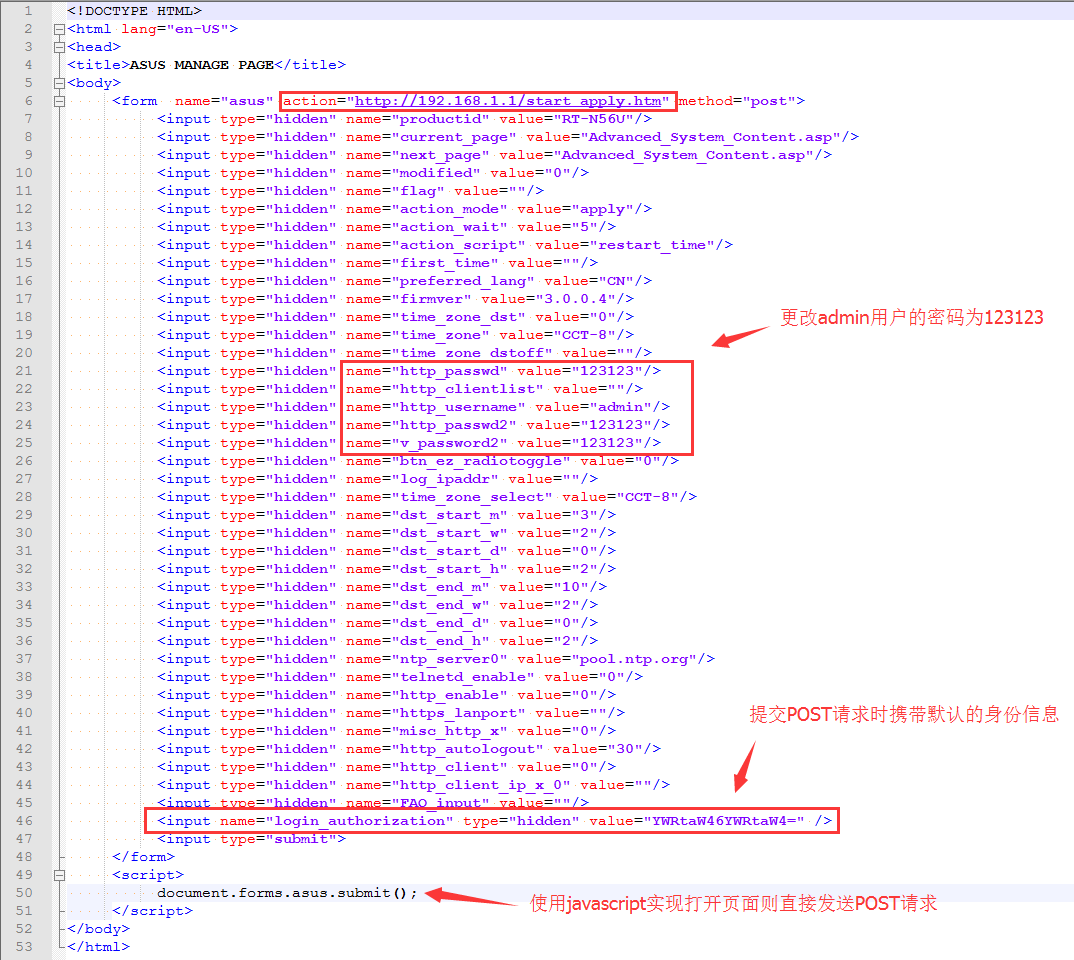Collapse the html tag fold marker

[60, 29]
